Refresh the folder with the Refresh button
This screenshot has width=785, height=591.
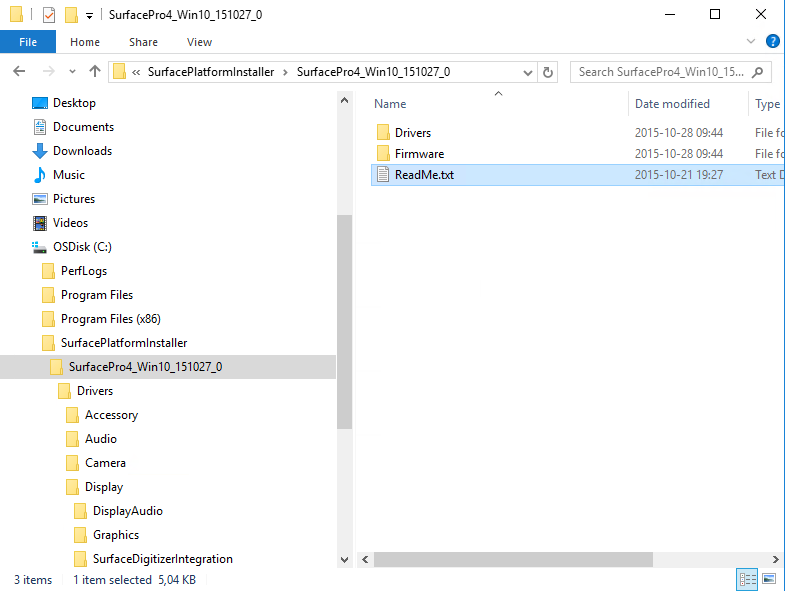(x=548, y=72)
